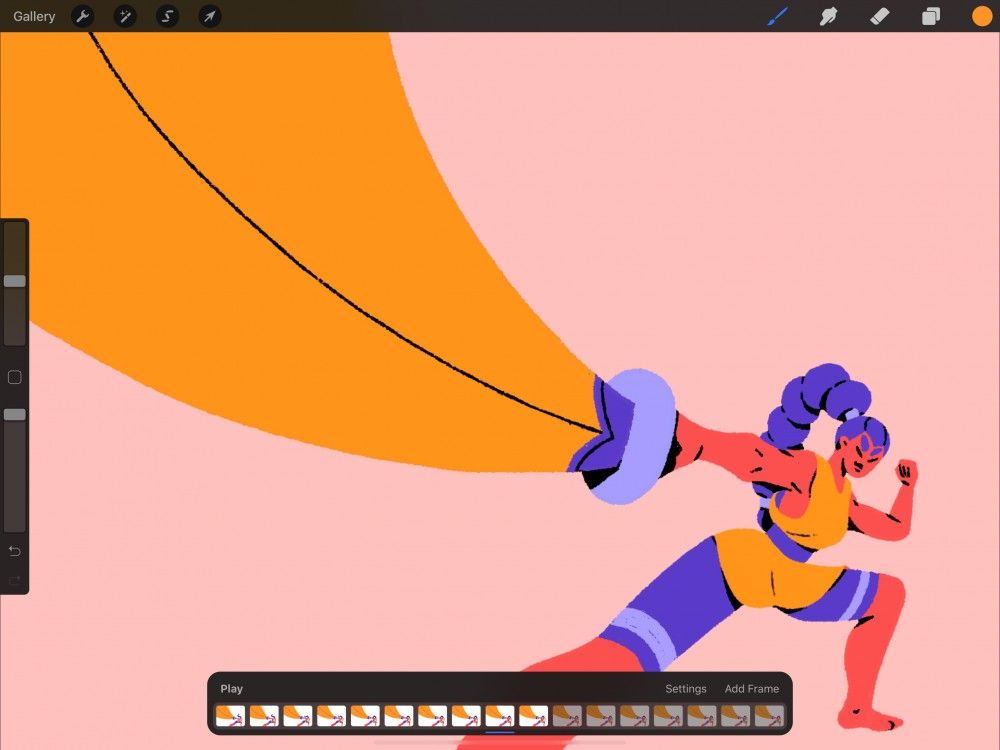Return to the Gallery

click(x=33, y=16)
